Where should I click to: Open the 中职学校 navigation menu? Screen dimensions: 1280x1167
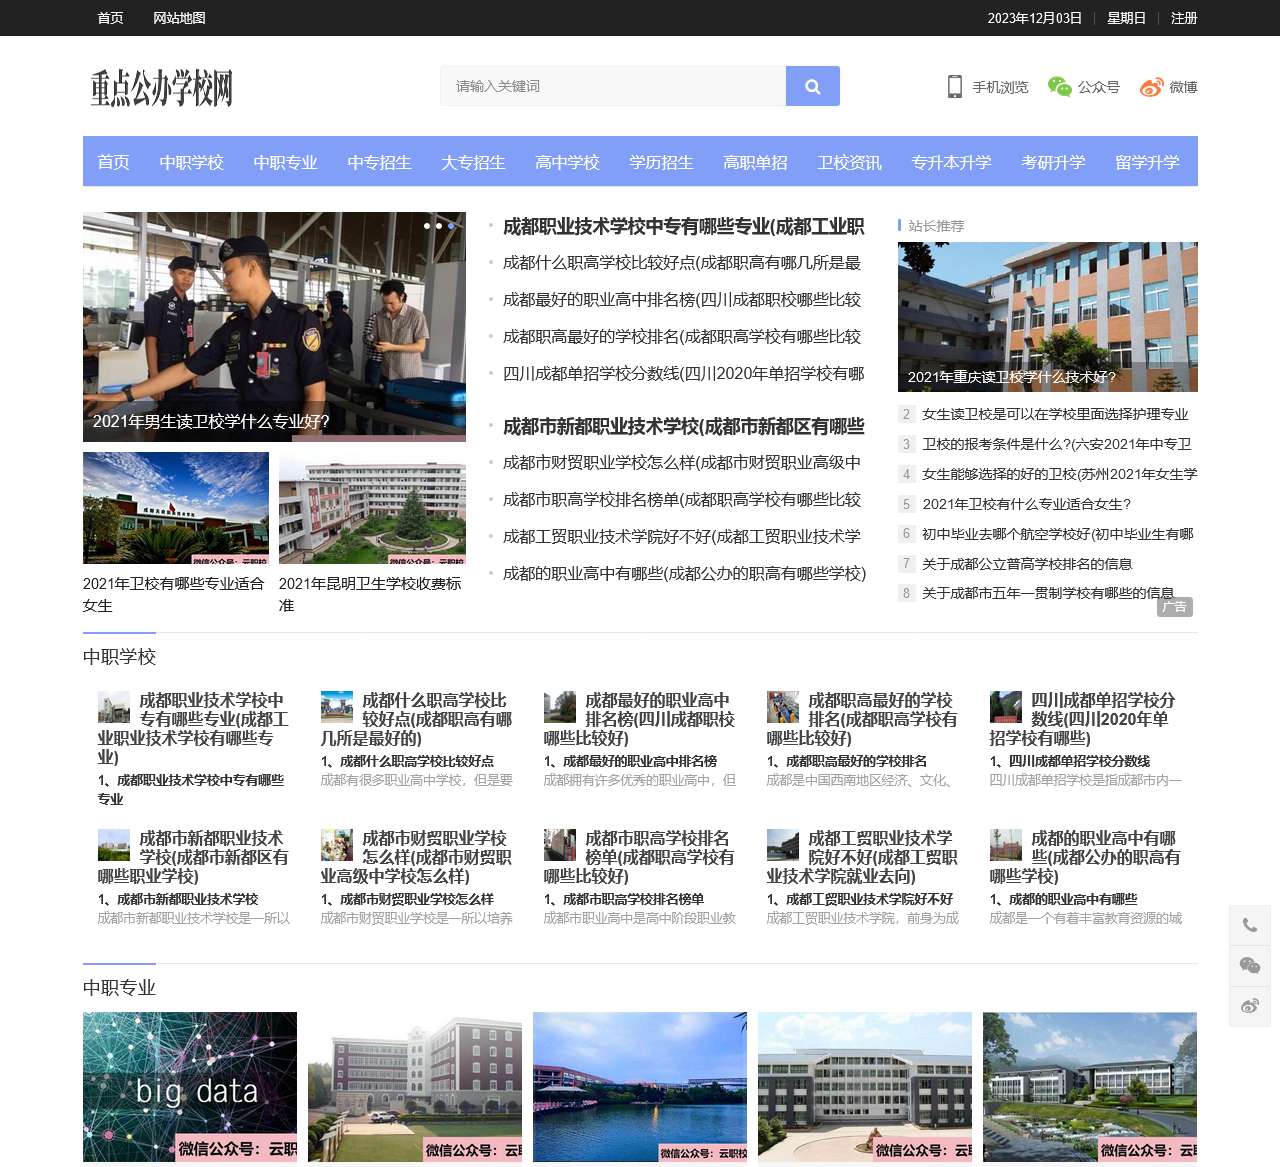pyautogui.click(x=192, y=162)
